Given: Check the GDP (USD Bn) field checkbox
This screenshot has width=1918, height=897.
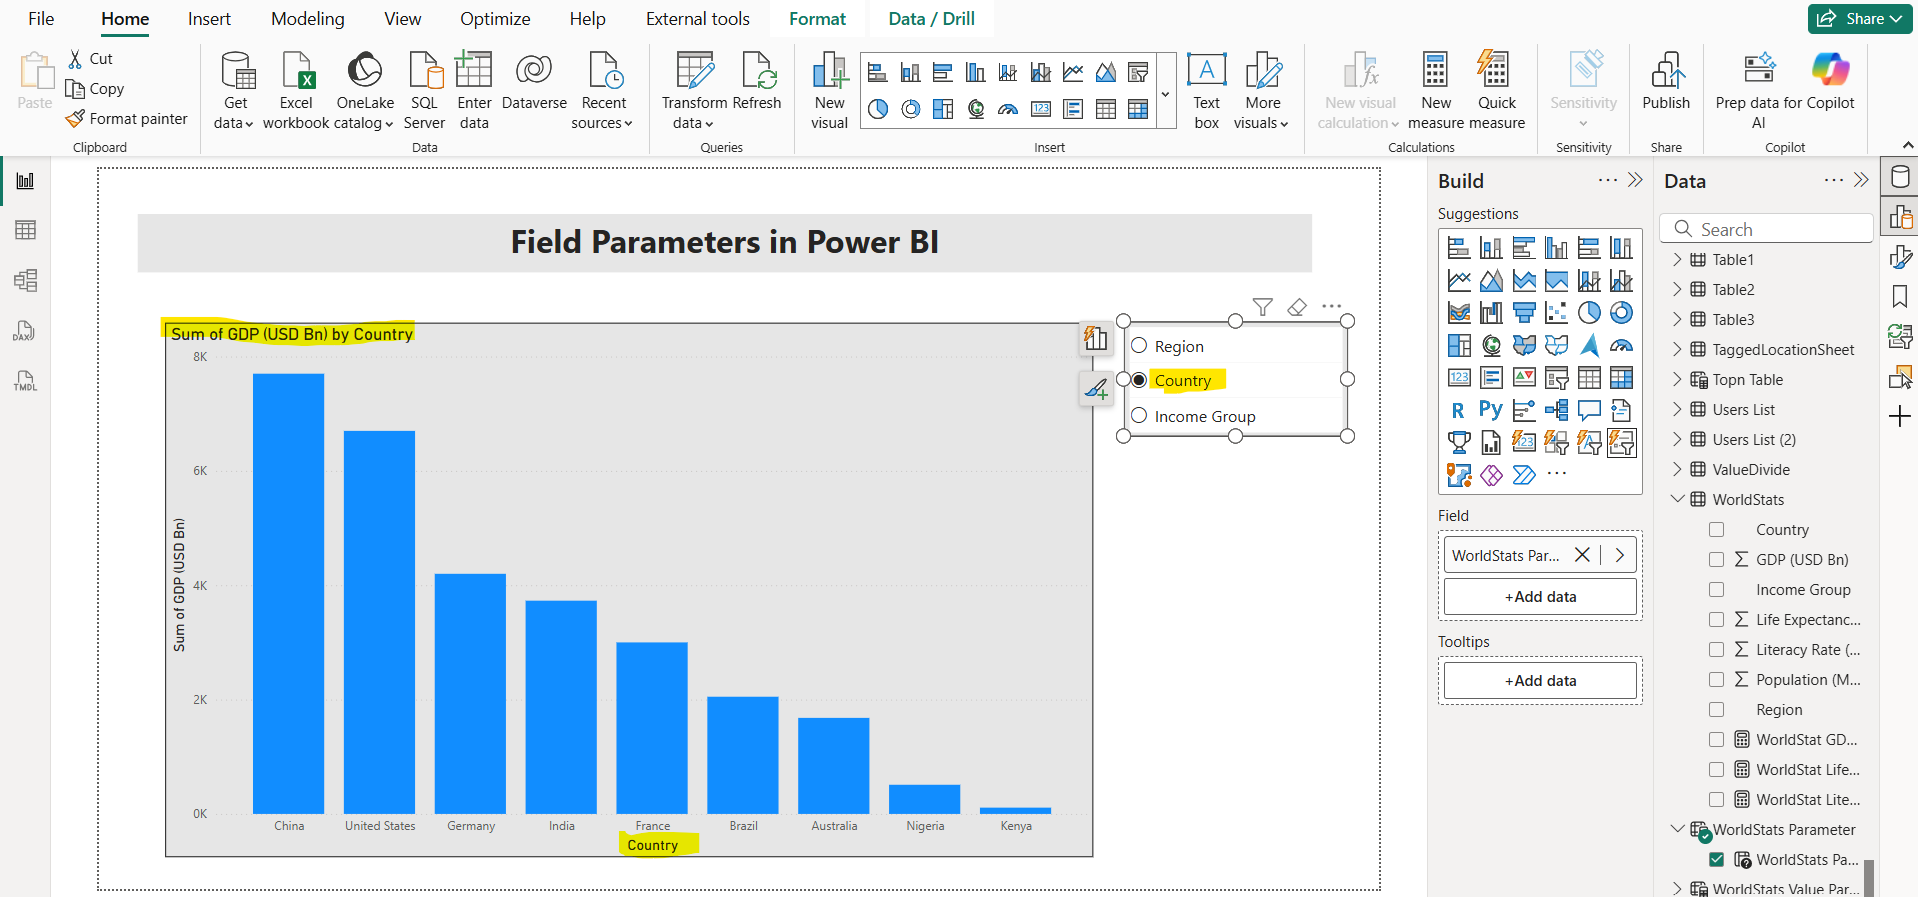Looking at the screenshot, I should [x=1717, y=560].
